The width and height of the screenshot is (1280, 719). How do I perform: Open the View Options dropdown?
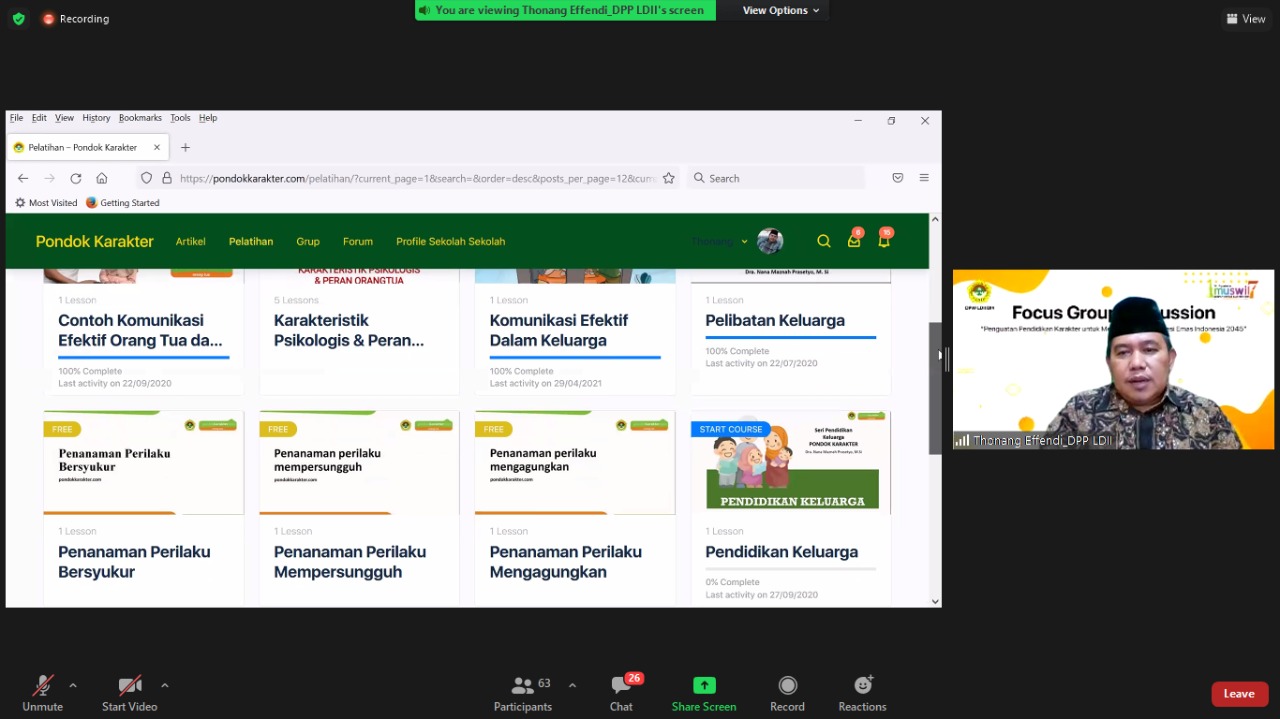click(781, 10)
